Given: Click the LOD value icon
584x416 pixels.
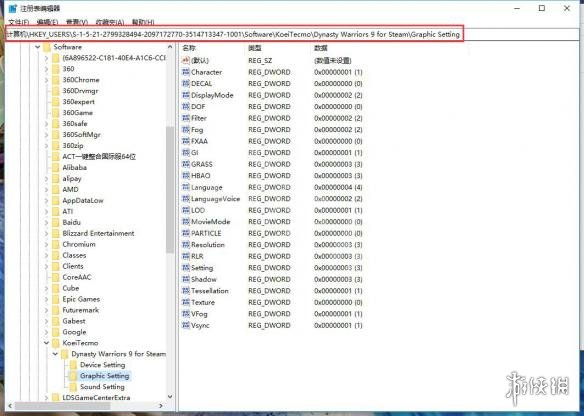Looking at the screenshot, I should pos(185,210).
